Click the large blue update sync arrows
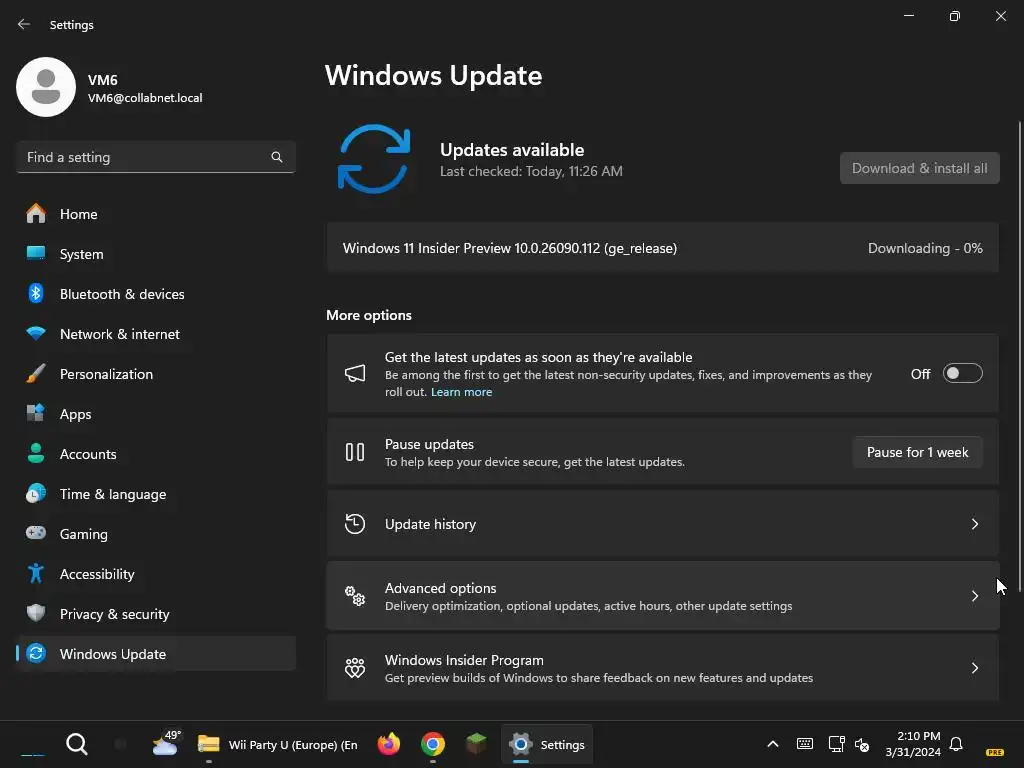The image size is (1024, 768). coord(374,159)
